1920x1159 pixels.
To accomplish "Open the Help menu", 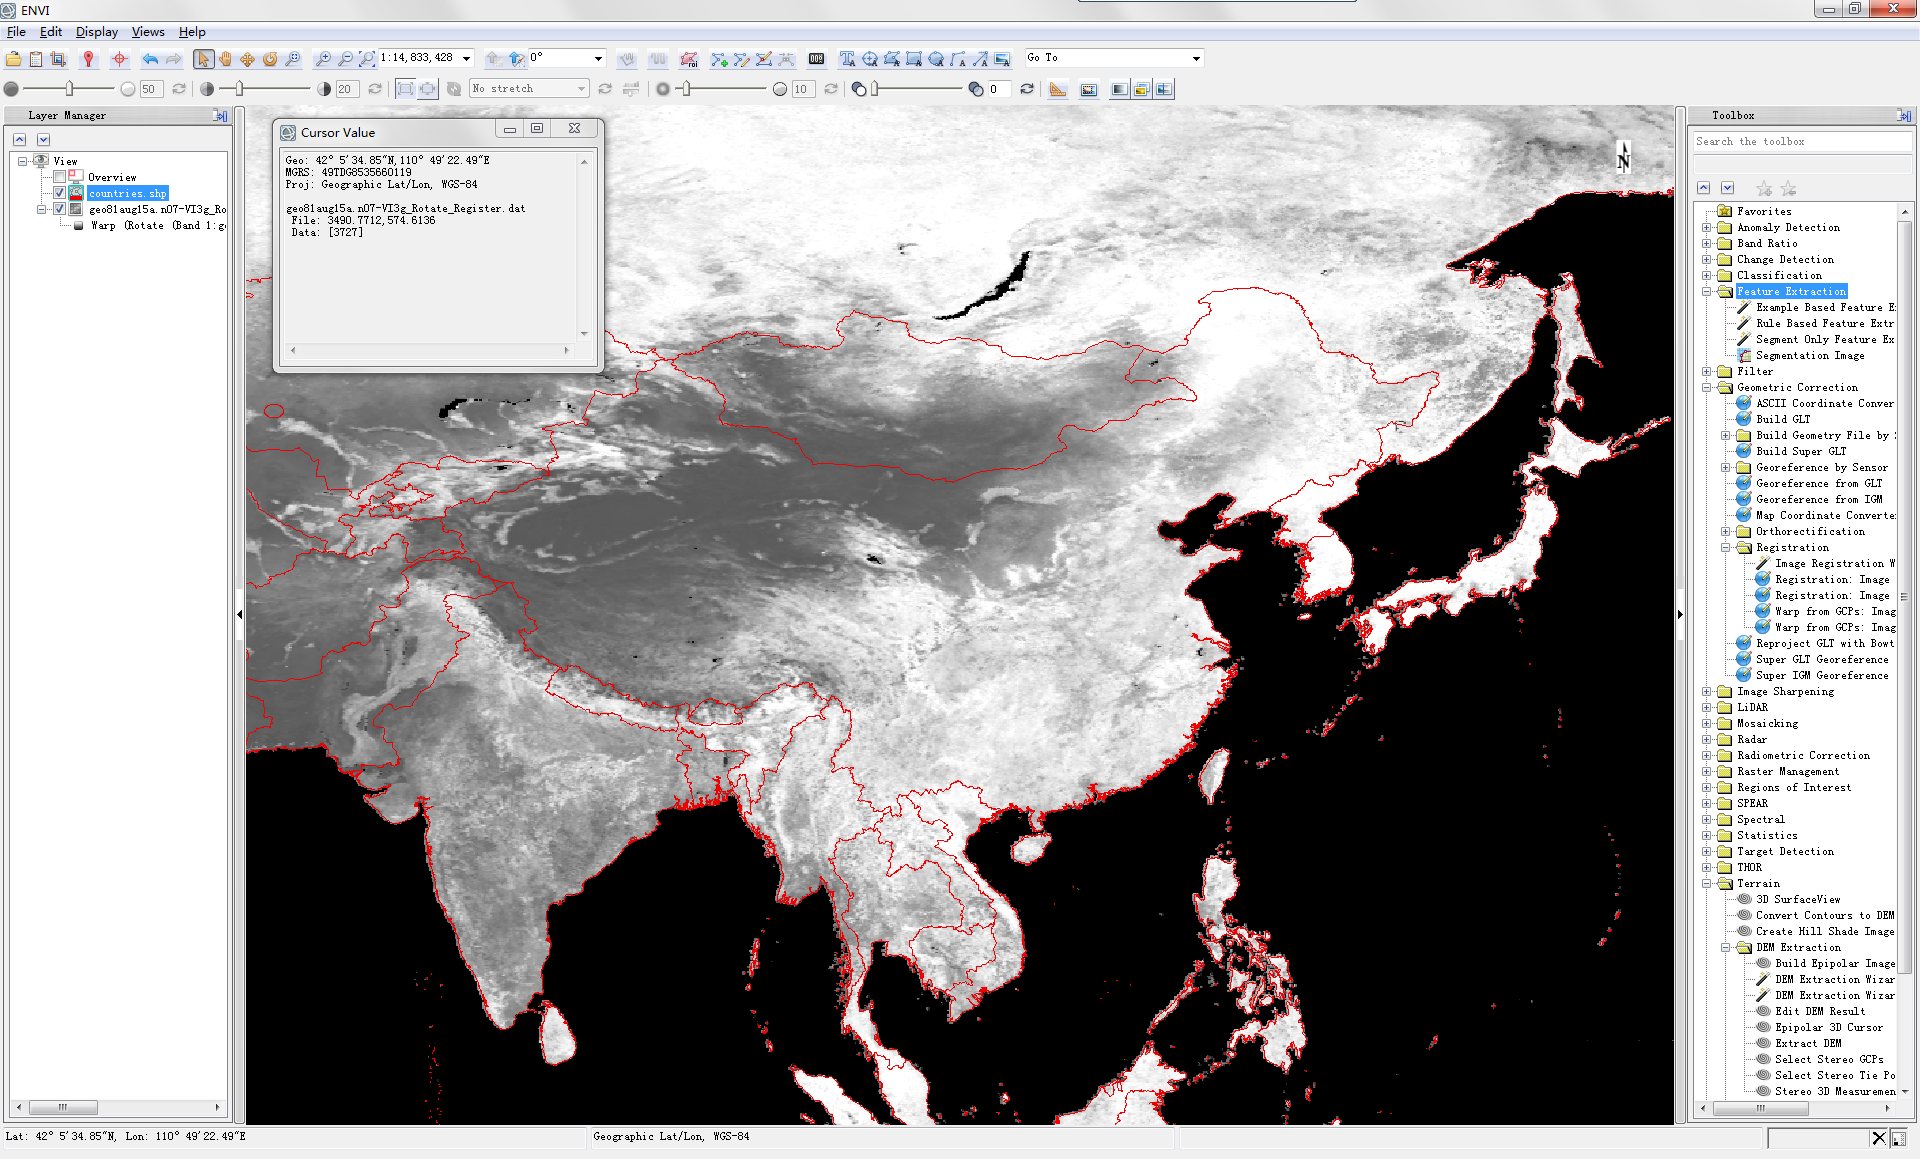I will tap(192, 32).
